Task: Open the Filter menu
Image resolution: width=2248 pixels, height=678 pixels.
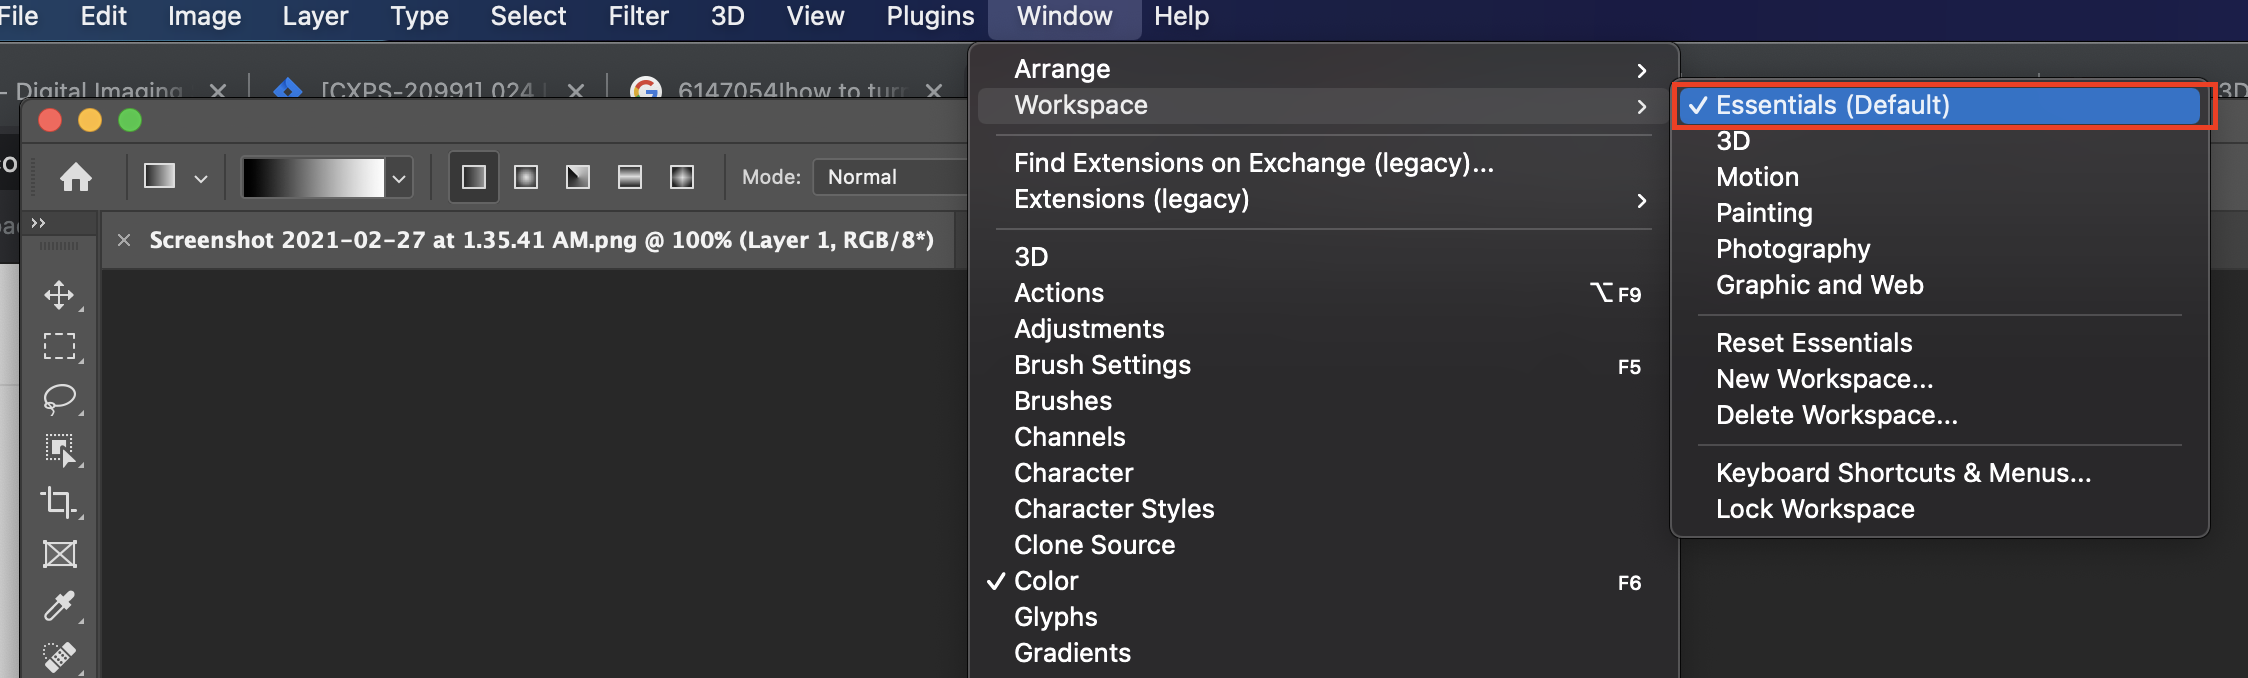Action: 638,17
